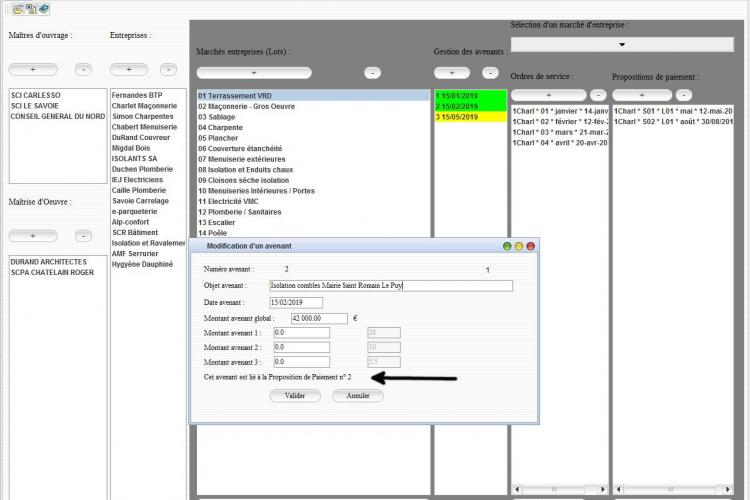Click the Montant avenant global field
The width and height of the screenshot is (750, 500).
(319, 318)
